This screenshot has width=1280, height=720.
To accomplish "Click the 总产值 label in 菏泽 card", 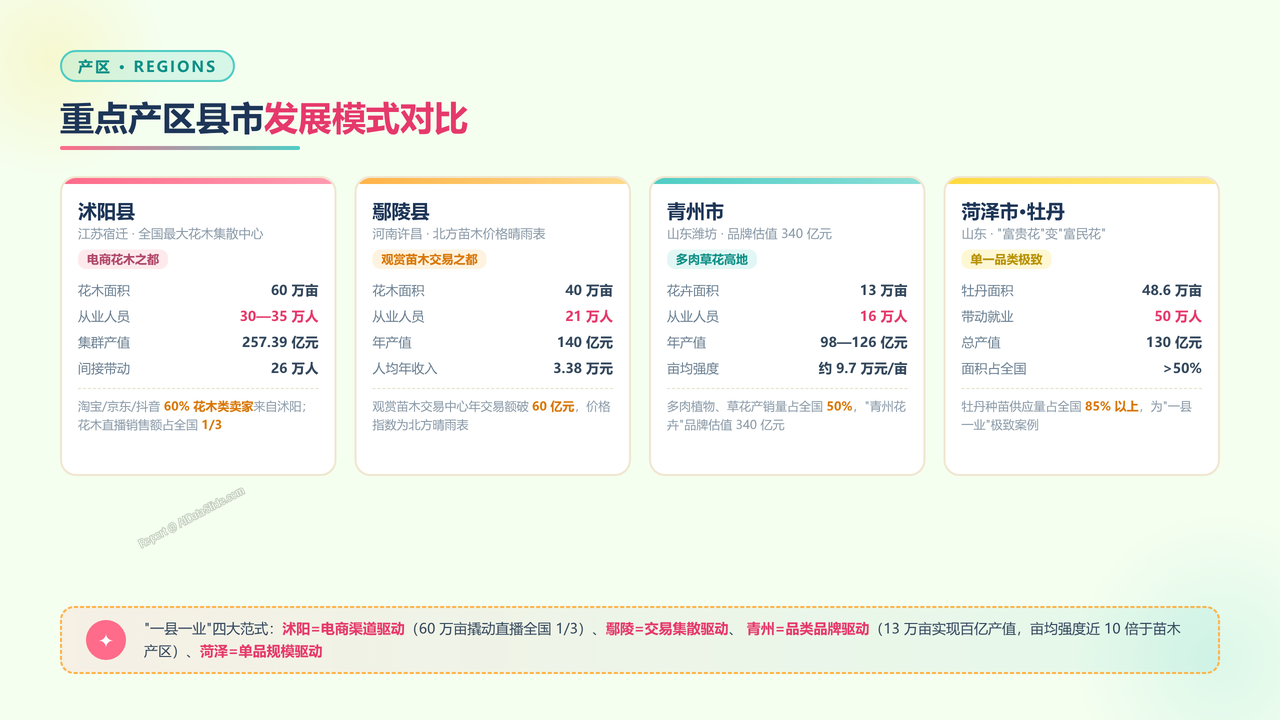I will point(981,342).
